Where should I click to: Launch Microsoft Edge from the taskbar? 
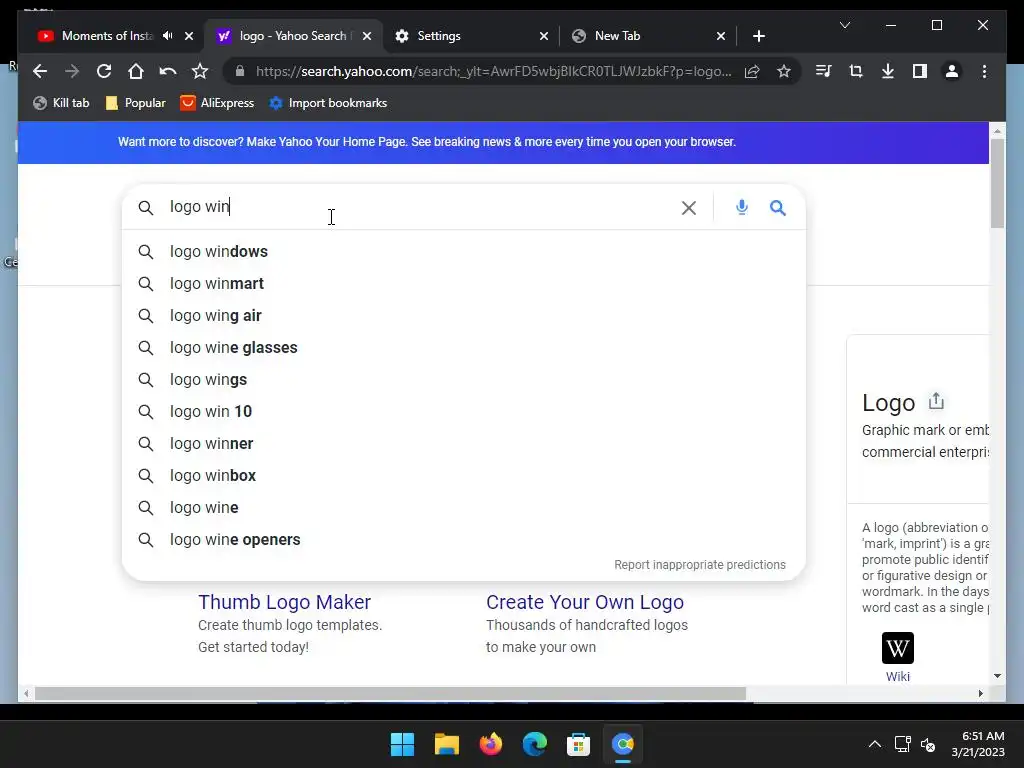click(x=534, y=744)
